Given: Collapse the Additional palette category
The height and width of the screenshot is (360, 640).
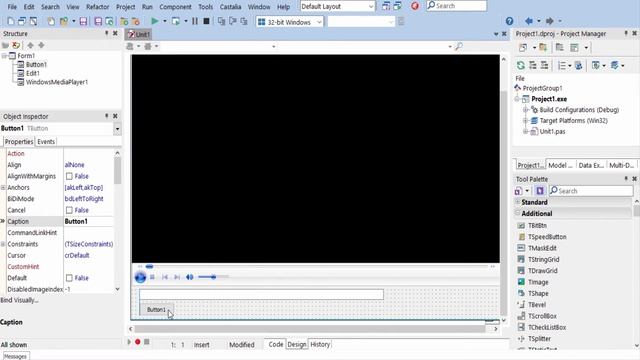Looking at the screenshot, I should 518,213.
